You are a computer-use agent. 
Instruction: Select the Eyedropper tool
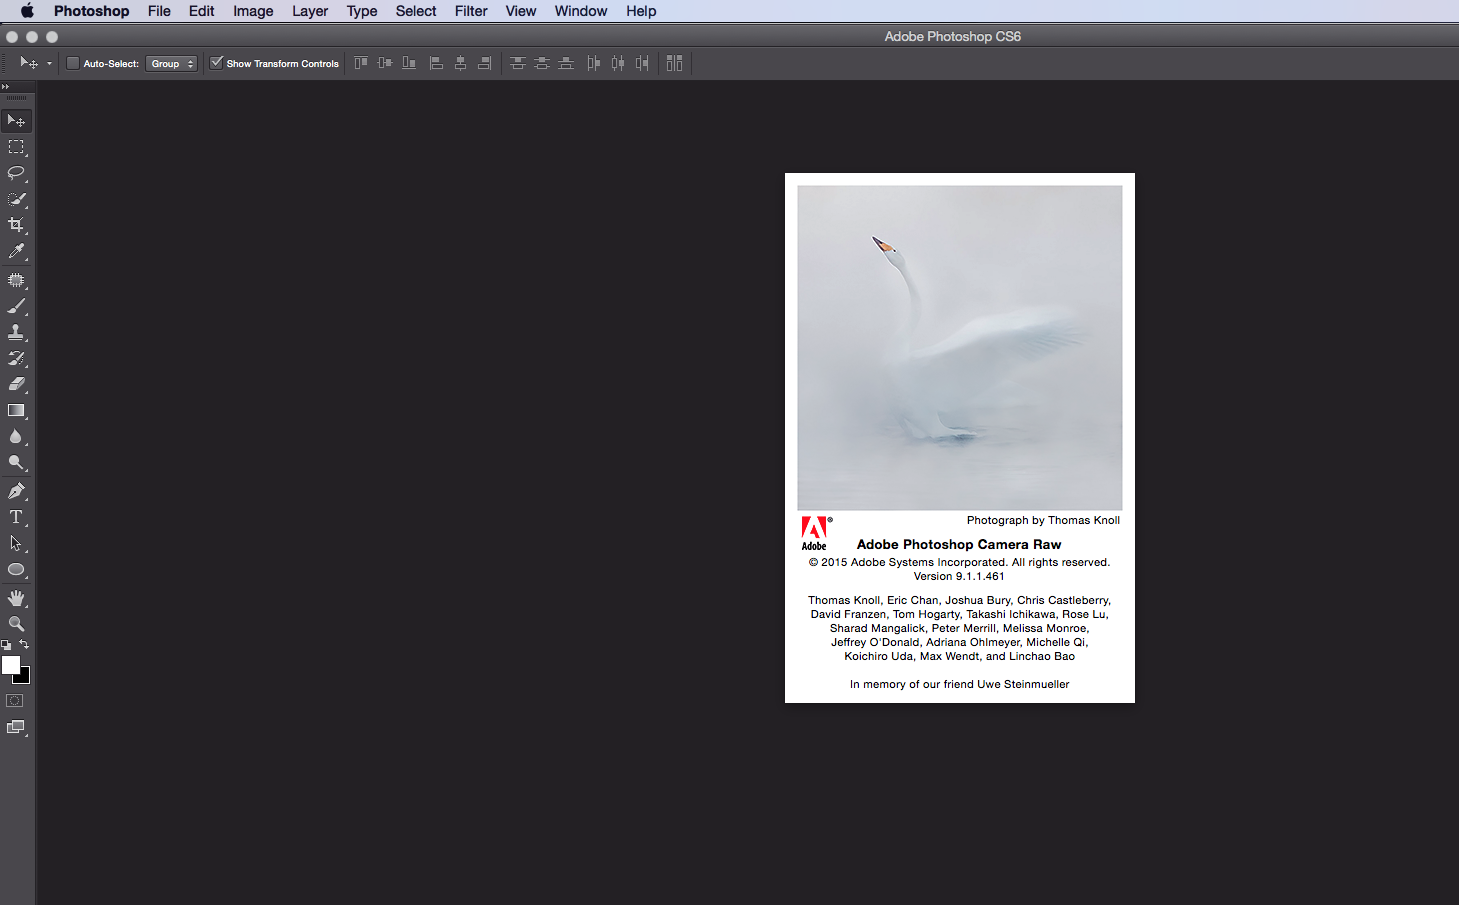[16, 252]
